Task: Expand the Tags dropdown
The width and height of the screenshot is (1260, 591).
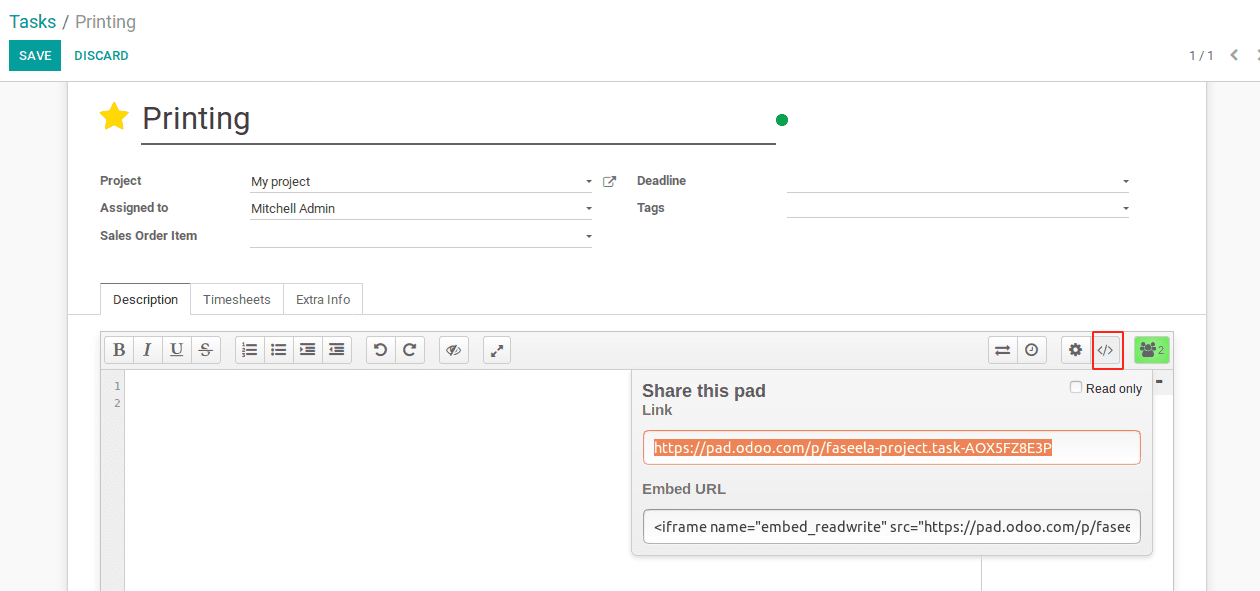Action: [x=1126, y=209]
